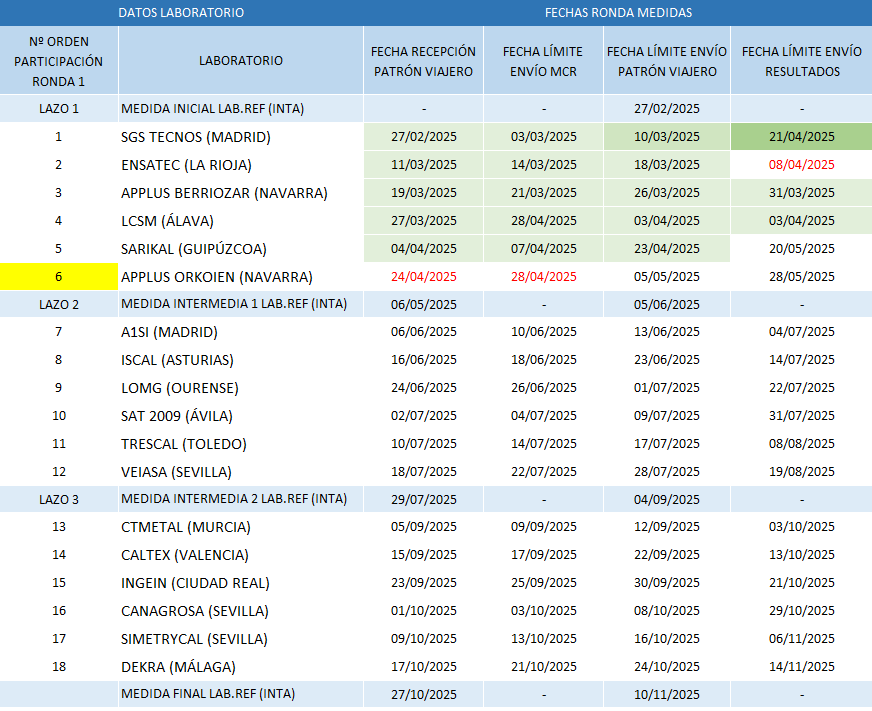Select the ISCAL (ASTURIAS) cell
The height and width of the screenshot is (711, 872).
(241, 360)
